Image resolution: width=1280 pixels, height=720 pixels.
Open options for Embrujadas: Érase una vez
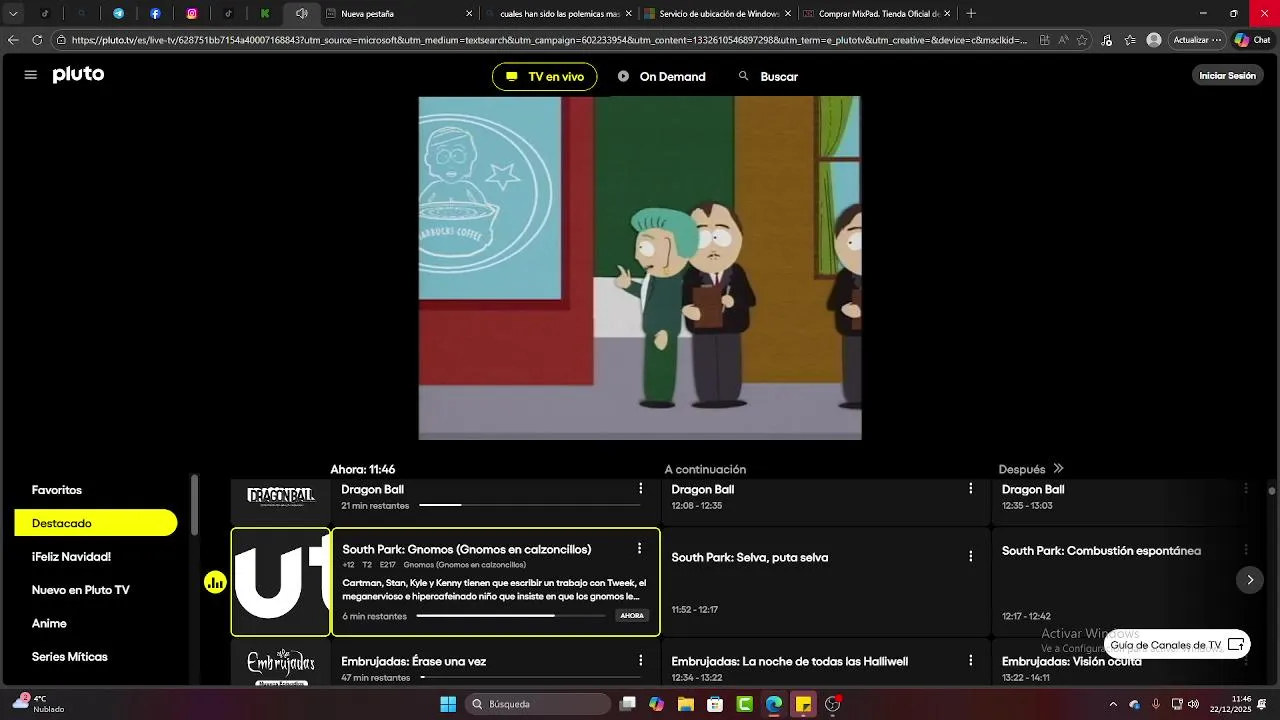pos(641,661)
